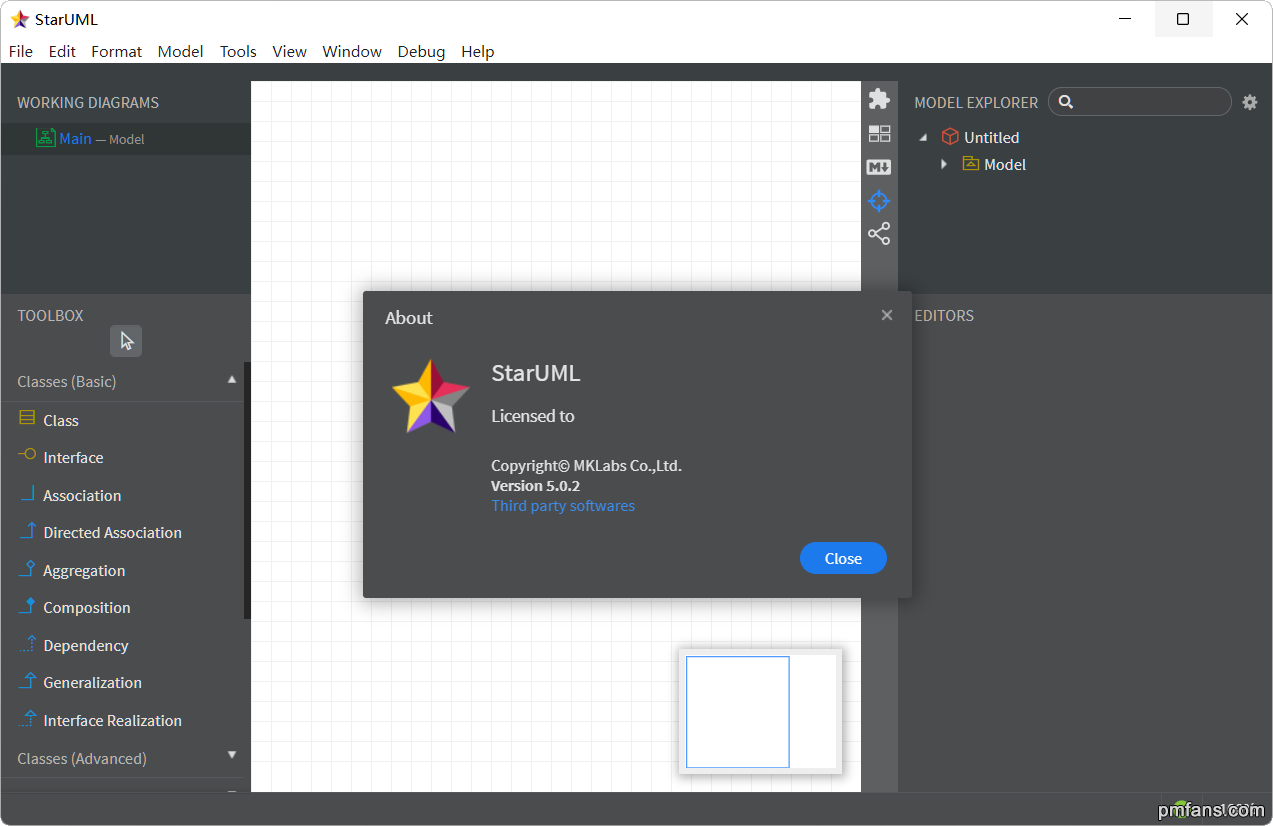Click the toolbox vertical scrollbar
Screen dimensions: 1273x826
(x=247, y=490)
